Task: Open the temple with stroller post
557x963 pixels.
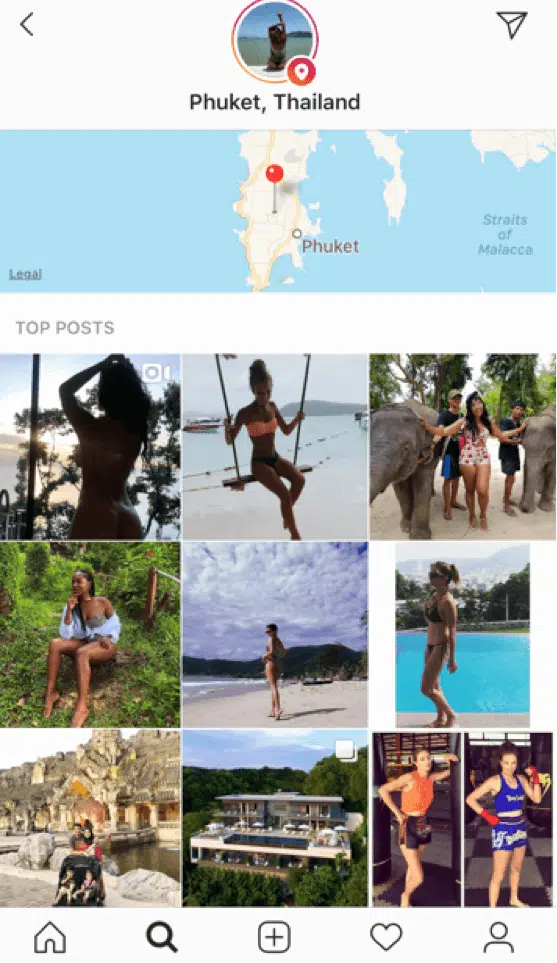Action: click(x=90, y=819)
